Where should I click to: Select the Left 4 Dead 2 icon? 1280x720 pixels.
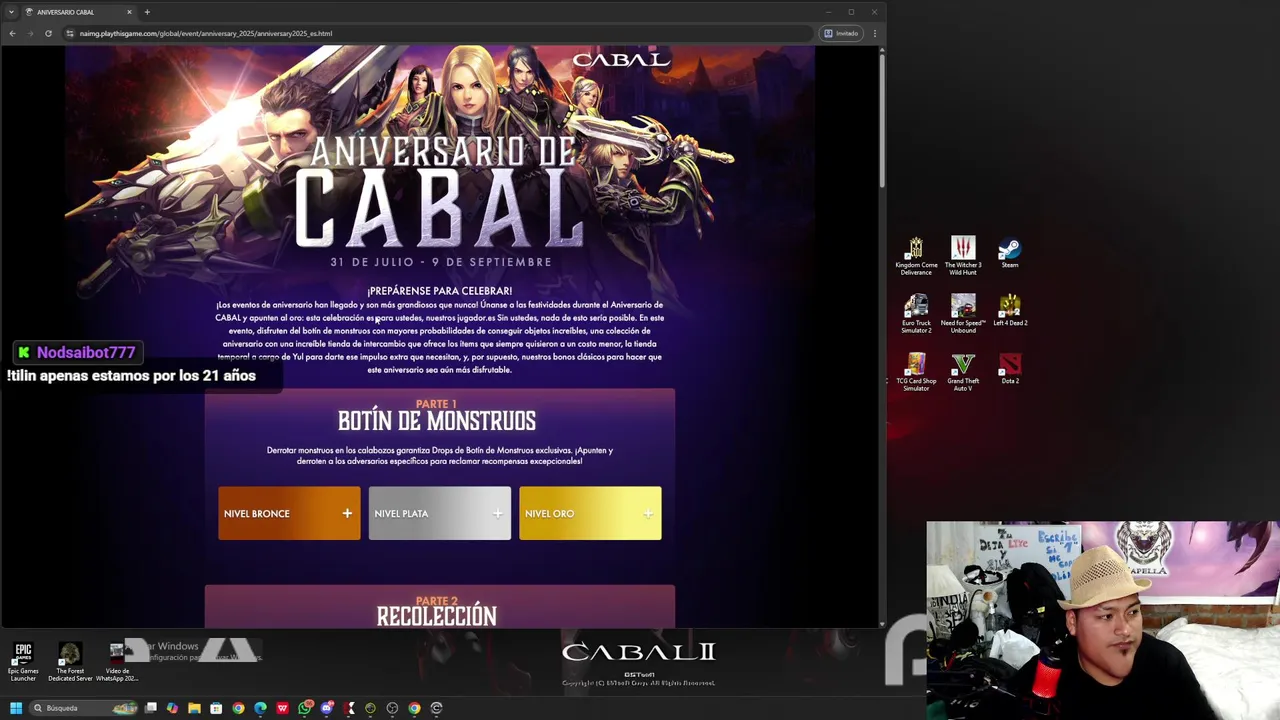1010,311
